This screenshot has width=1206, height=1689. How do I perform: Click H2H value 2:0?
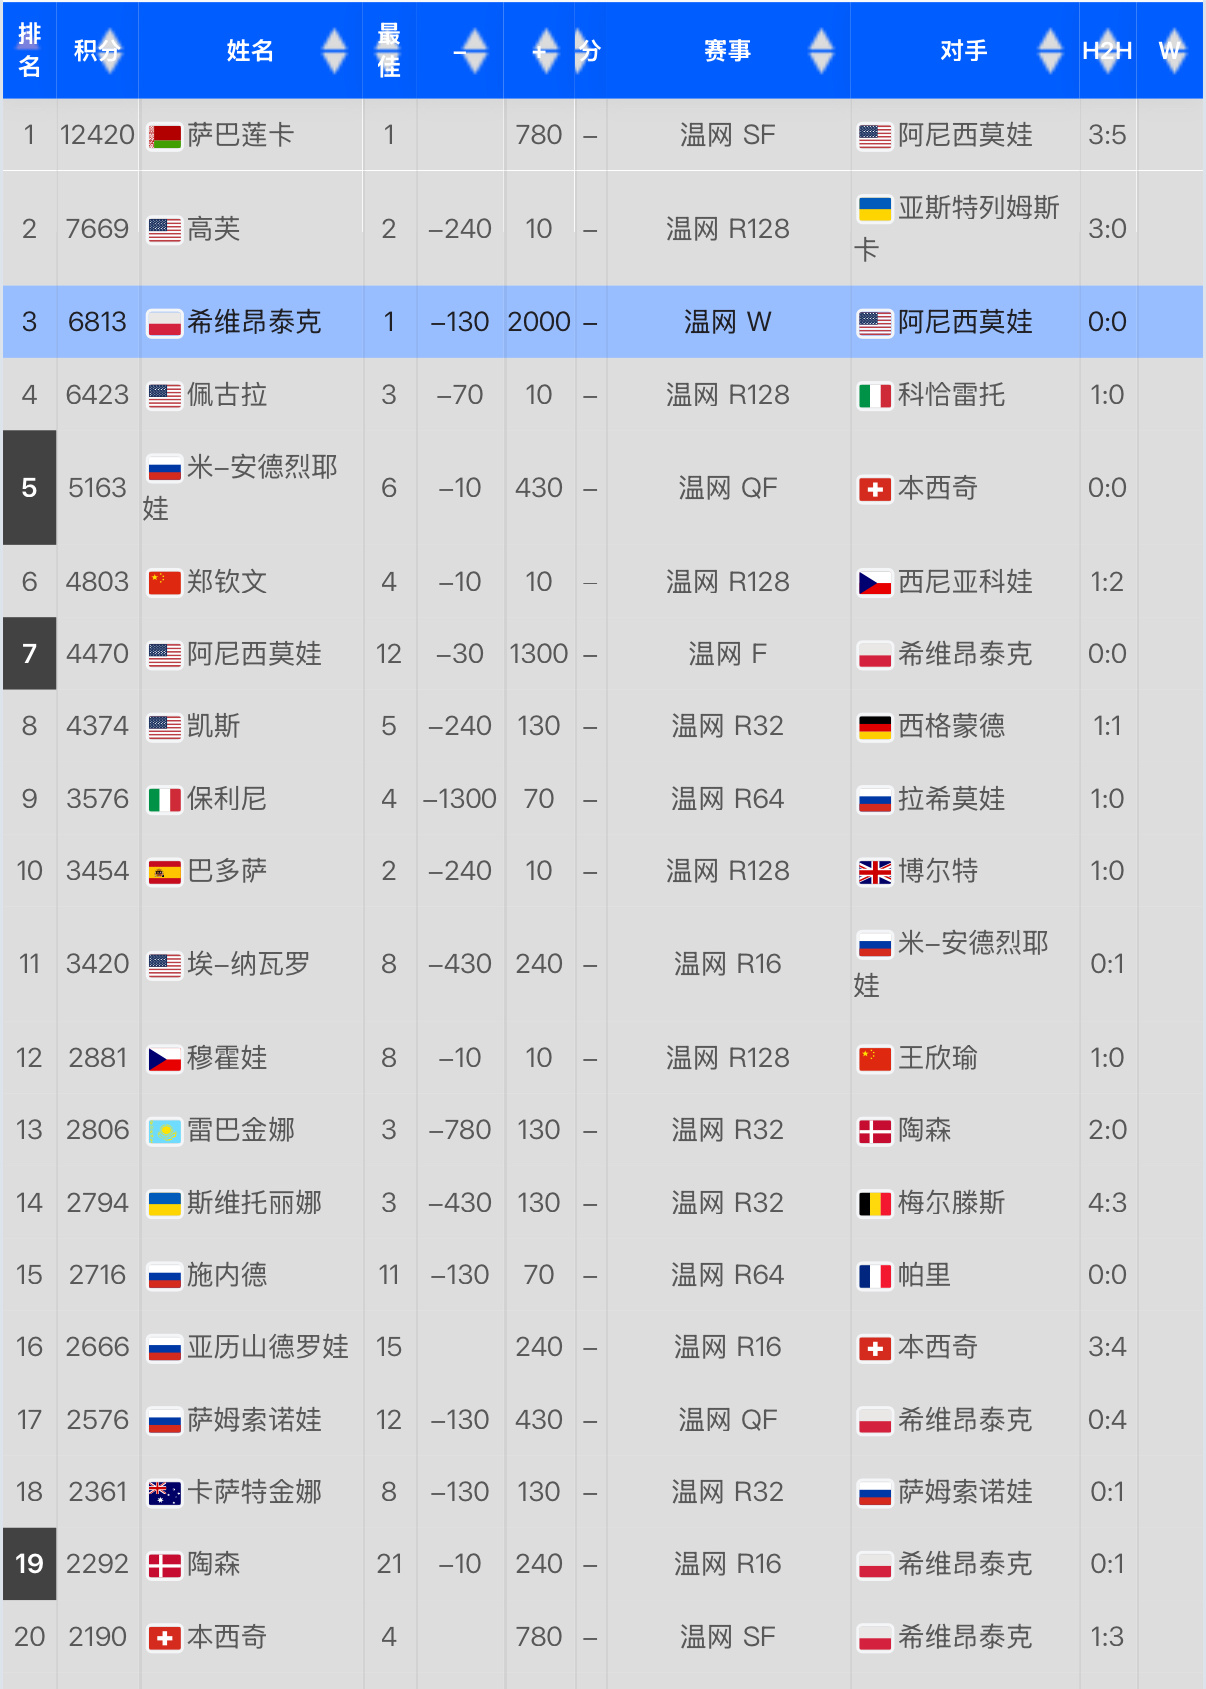point(1107,1130)
